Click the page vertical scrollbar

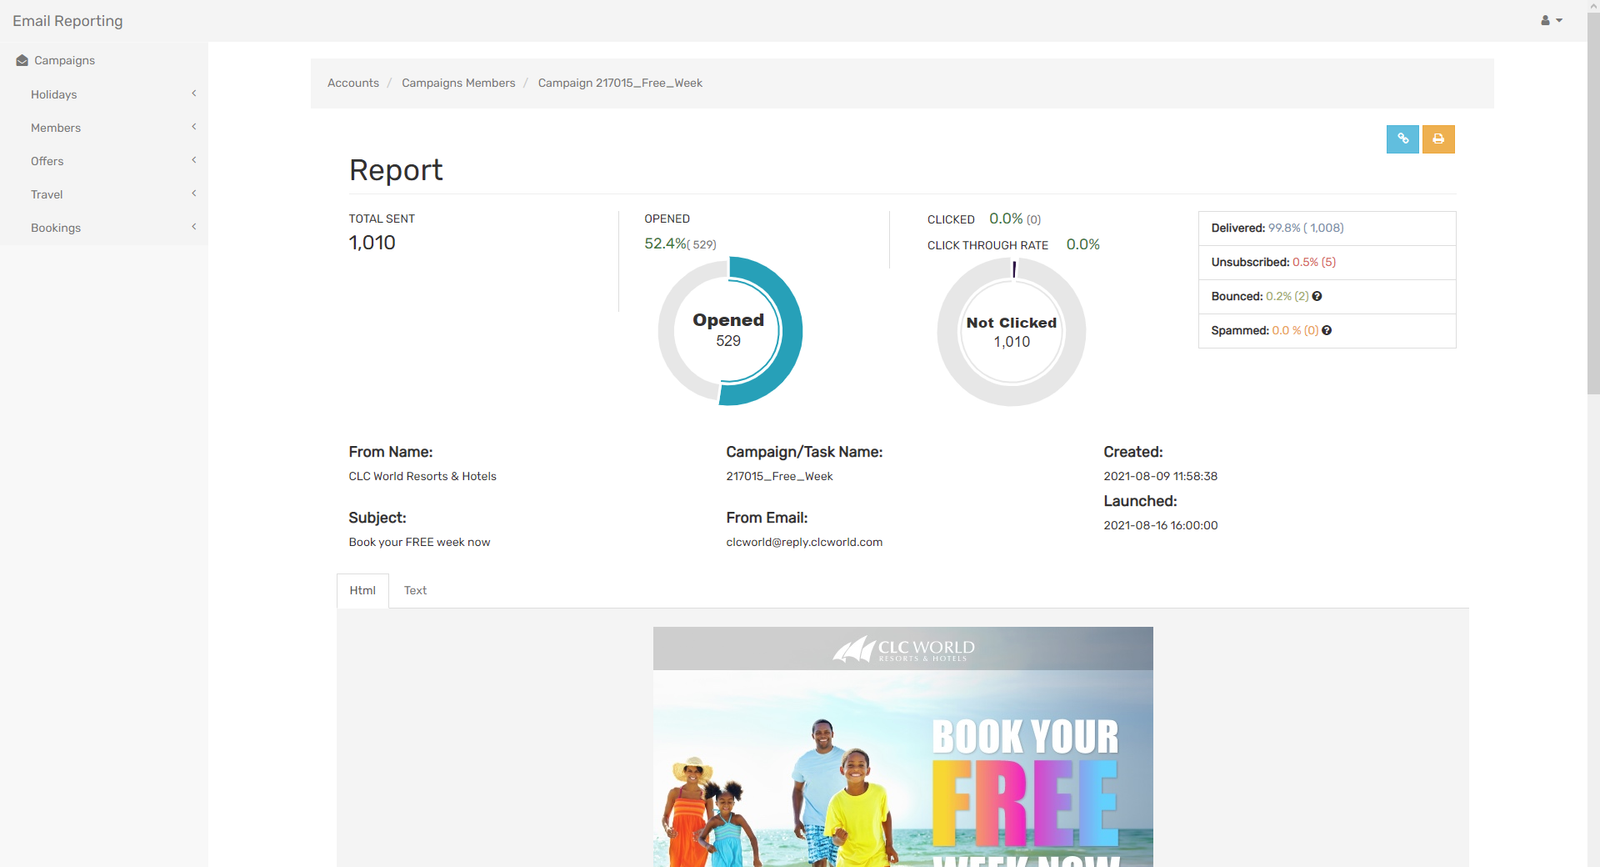click(1593, 200)
